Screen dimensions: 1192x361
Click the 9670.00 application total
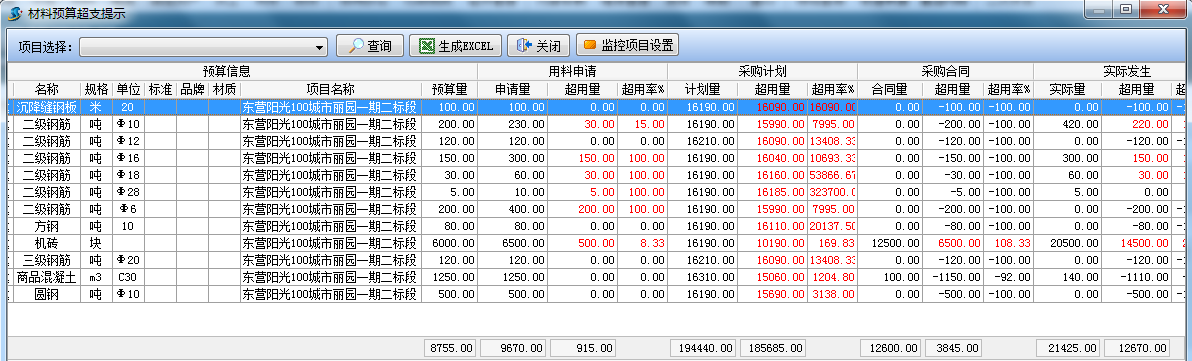pyautogui.click(x=513, y=348)
